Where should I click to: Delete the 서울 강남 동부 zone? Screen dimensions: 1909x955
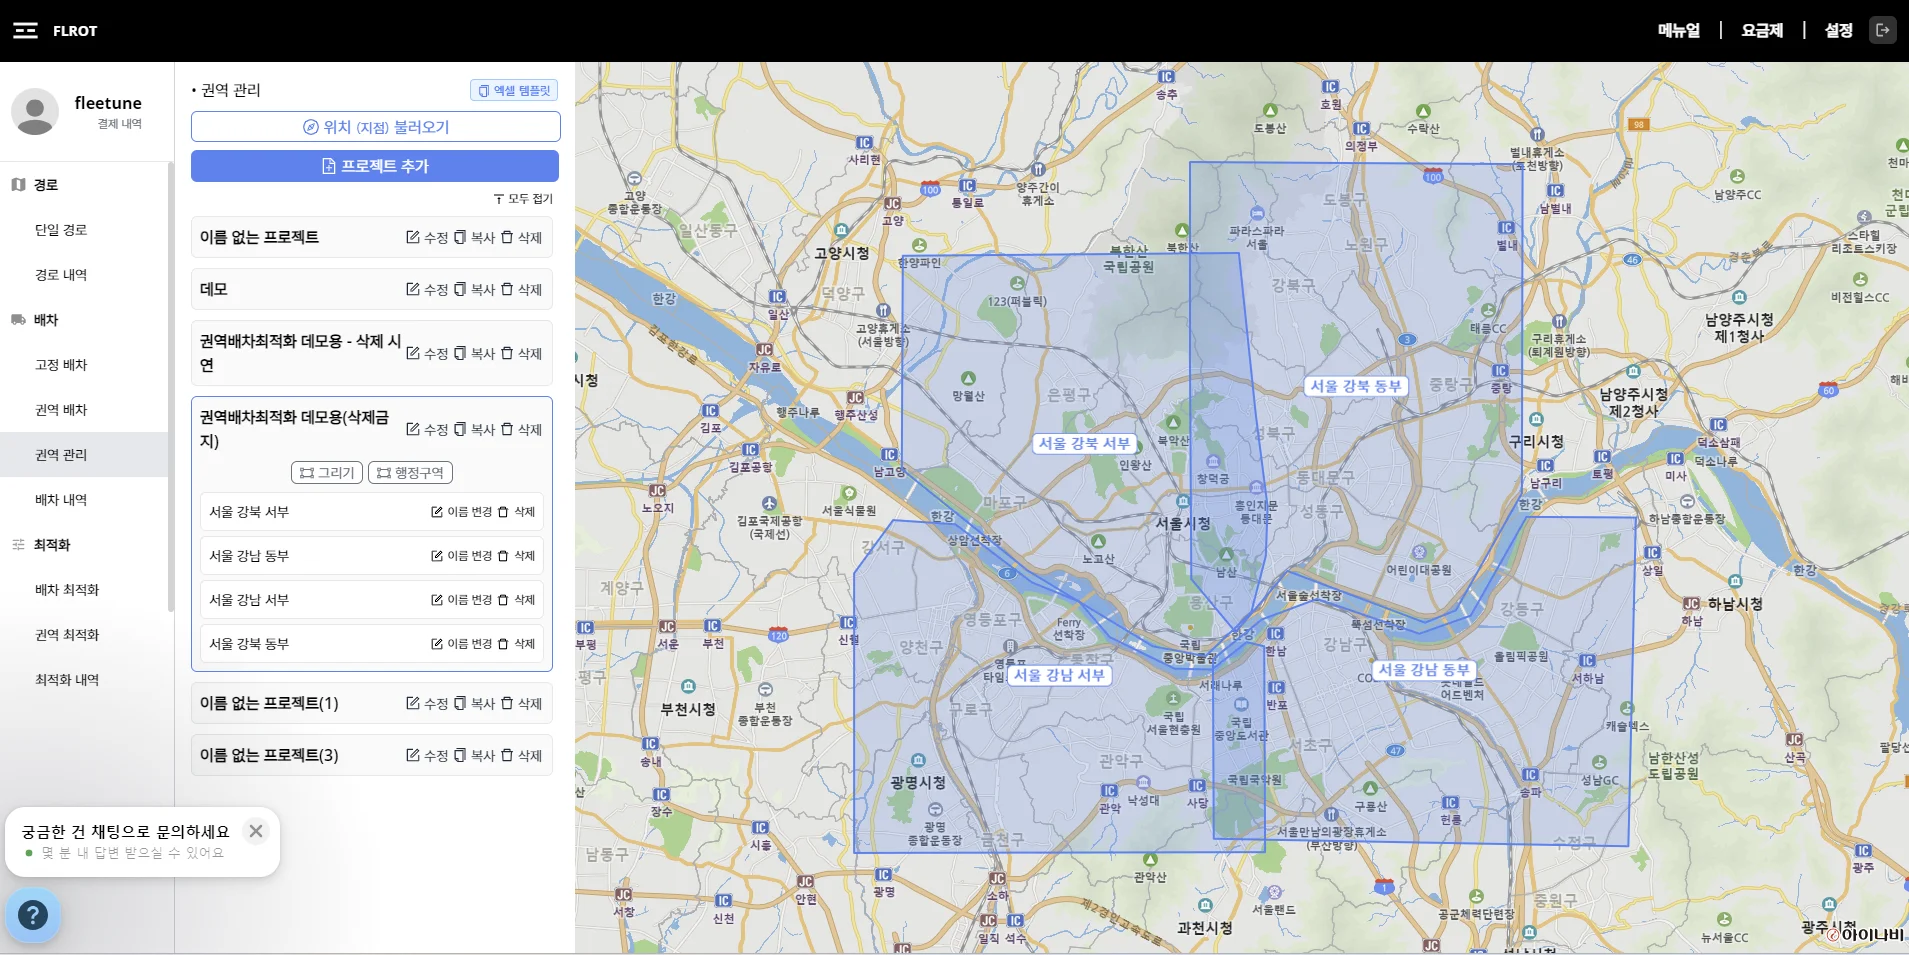tap(516, 556)
